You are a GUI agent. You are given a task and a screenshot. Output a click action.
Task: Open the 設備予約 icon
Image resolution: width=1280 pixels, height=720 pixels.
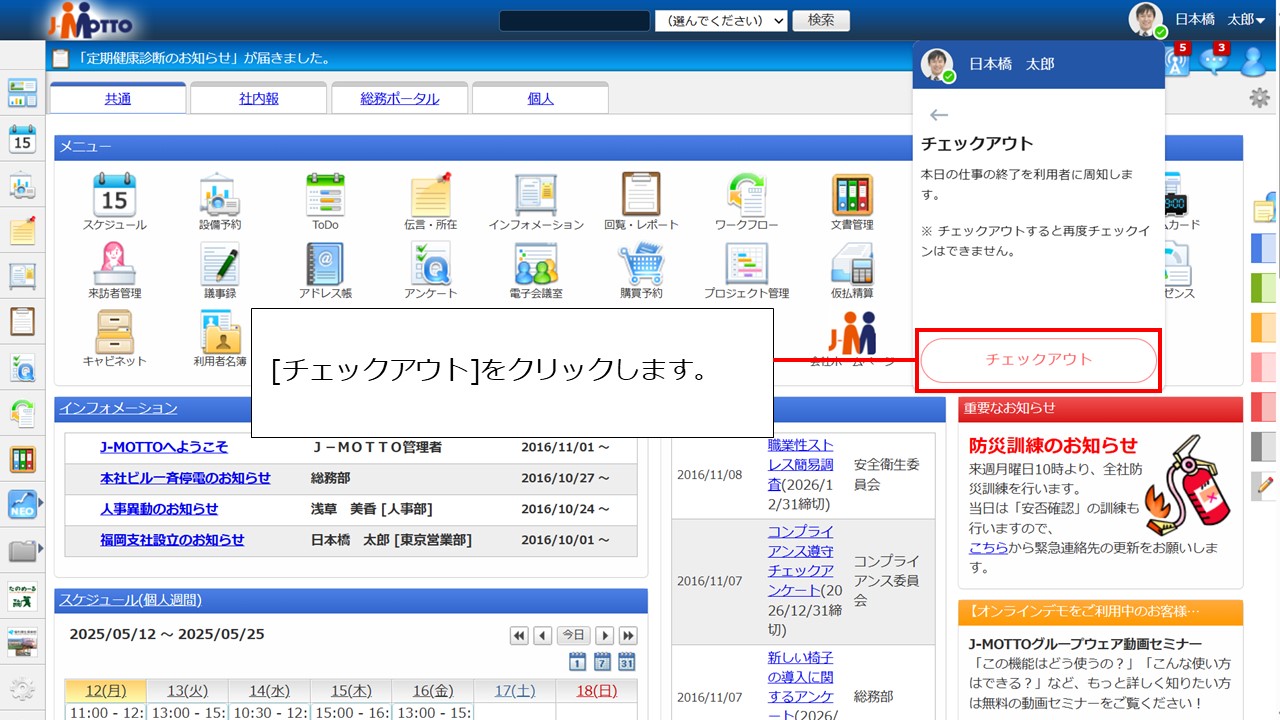(x=219, y=195)
